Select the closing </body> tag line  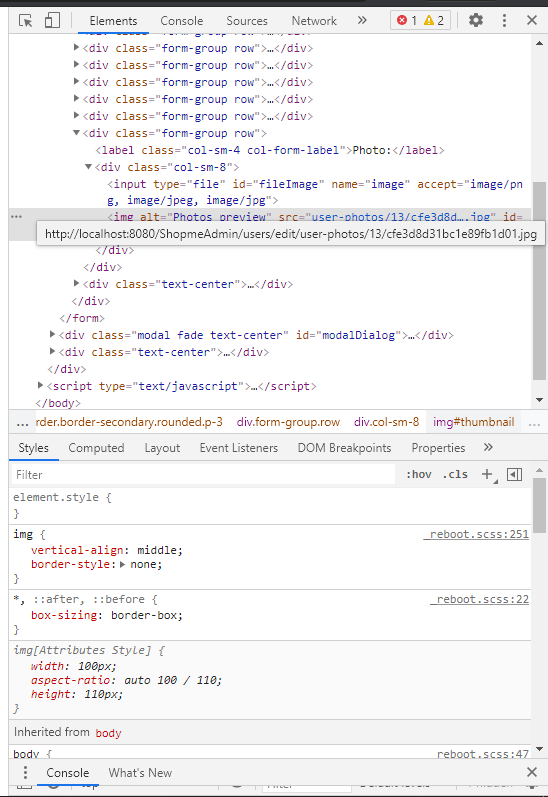pyautogui.click(x=58, y=403)
